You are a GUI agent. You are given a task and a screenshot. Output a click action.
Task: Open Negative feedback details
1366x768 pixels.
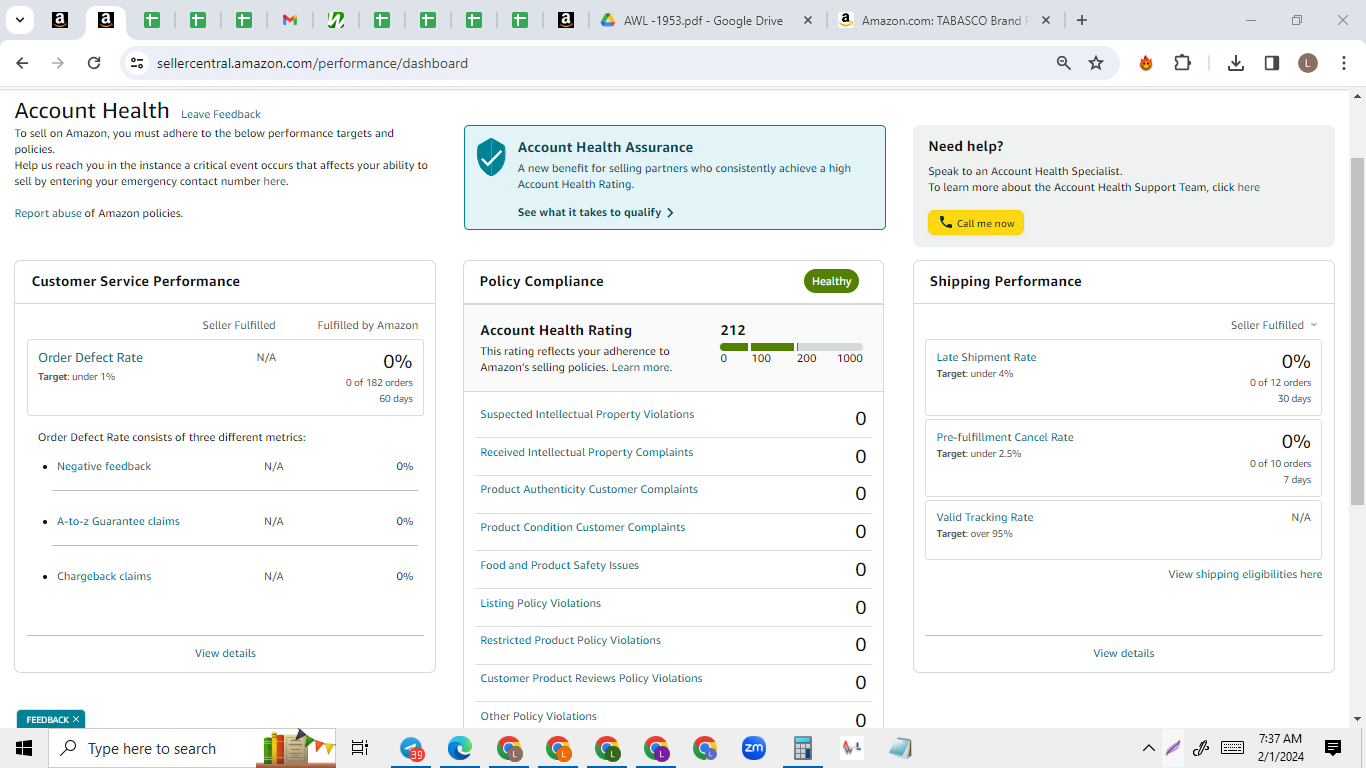pyautogui.click(x=104, y=466)
